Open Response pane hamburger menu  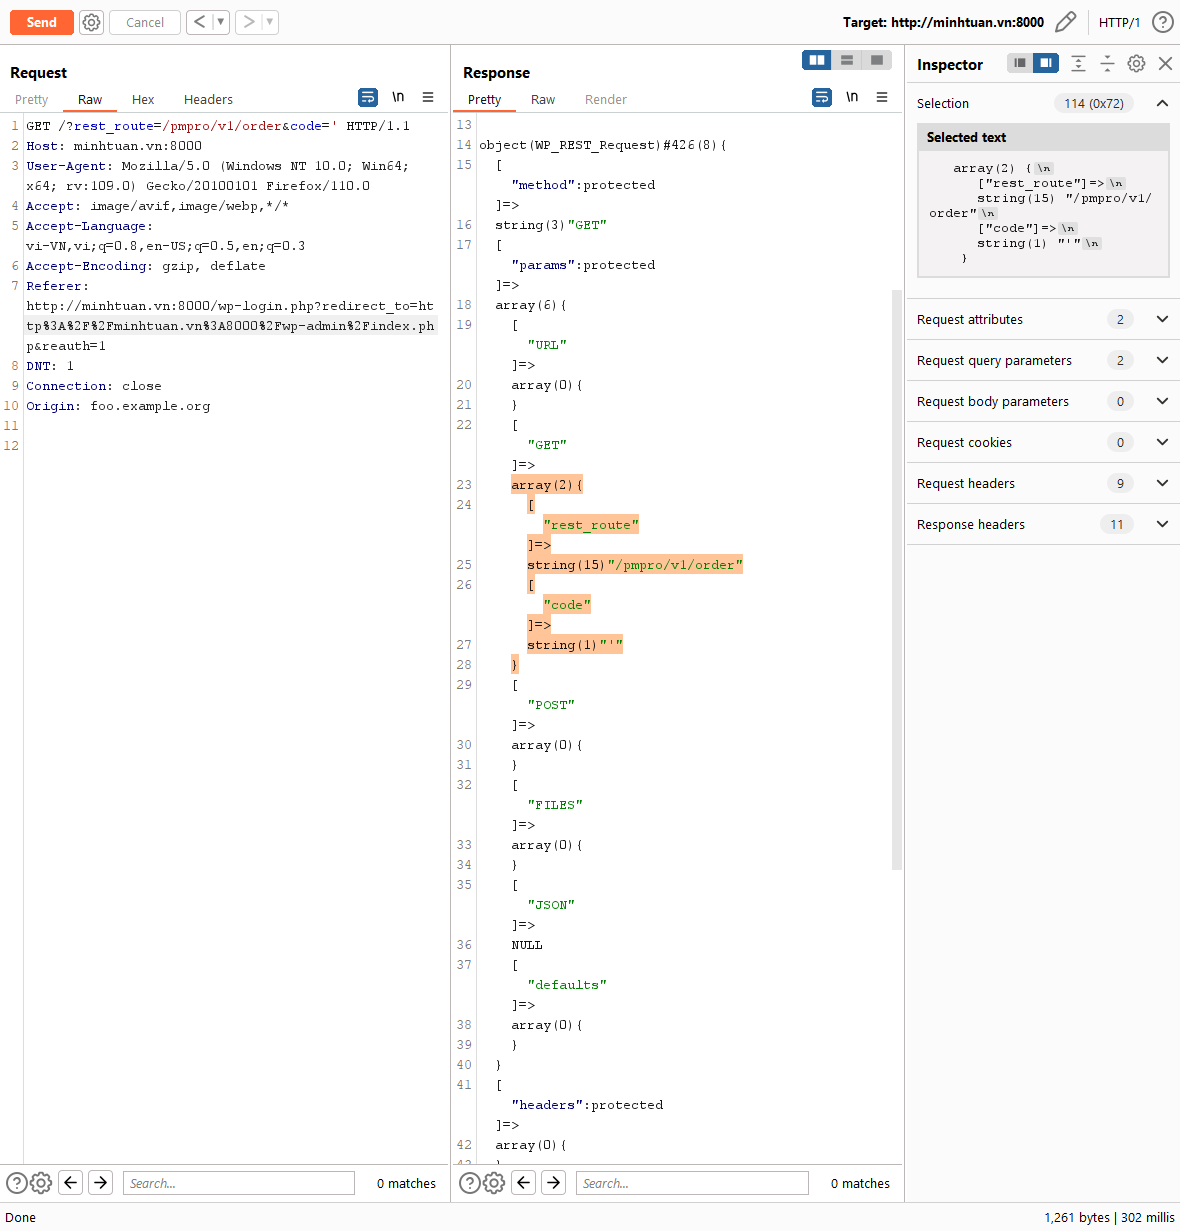click(882, 97)
